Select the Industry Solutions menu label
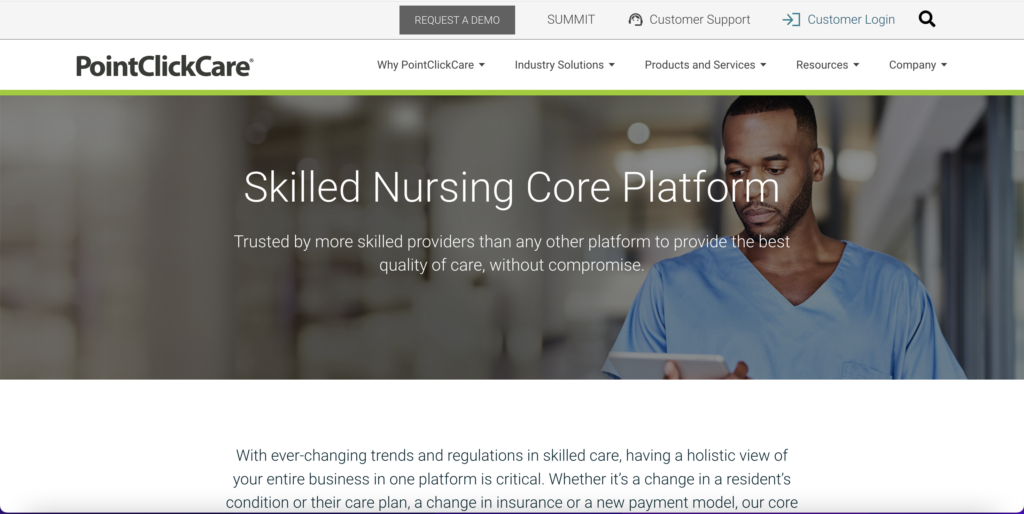The image size is (1024, 514). (x=559, y=65)
